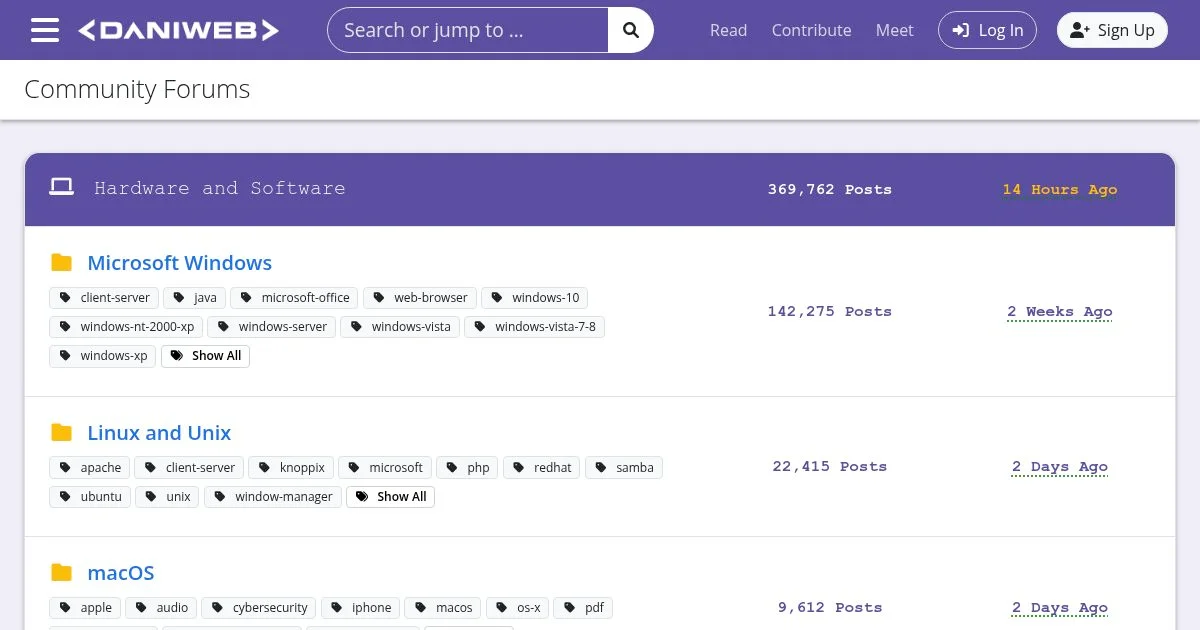
Task: Select the windows-vista-7-8 tag
Action: pyautogui.click(x=534, y=327)
